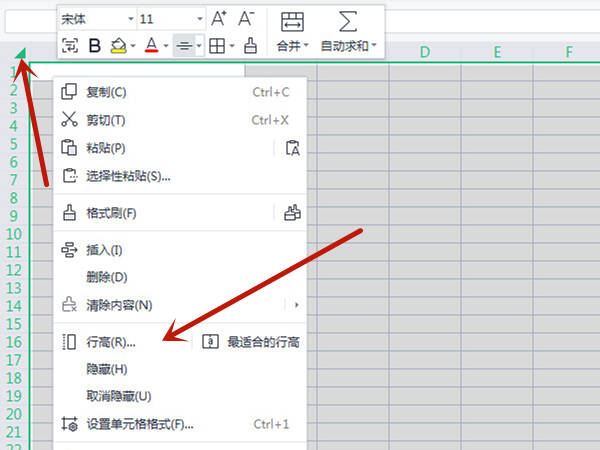Viewport: 600px width, 450px height.
Task: Click the format painter brush in mini toolbar
Action: (251, 46)
